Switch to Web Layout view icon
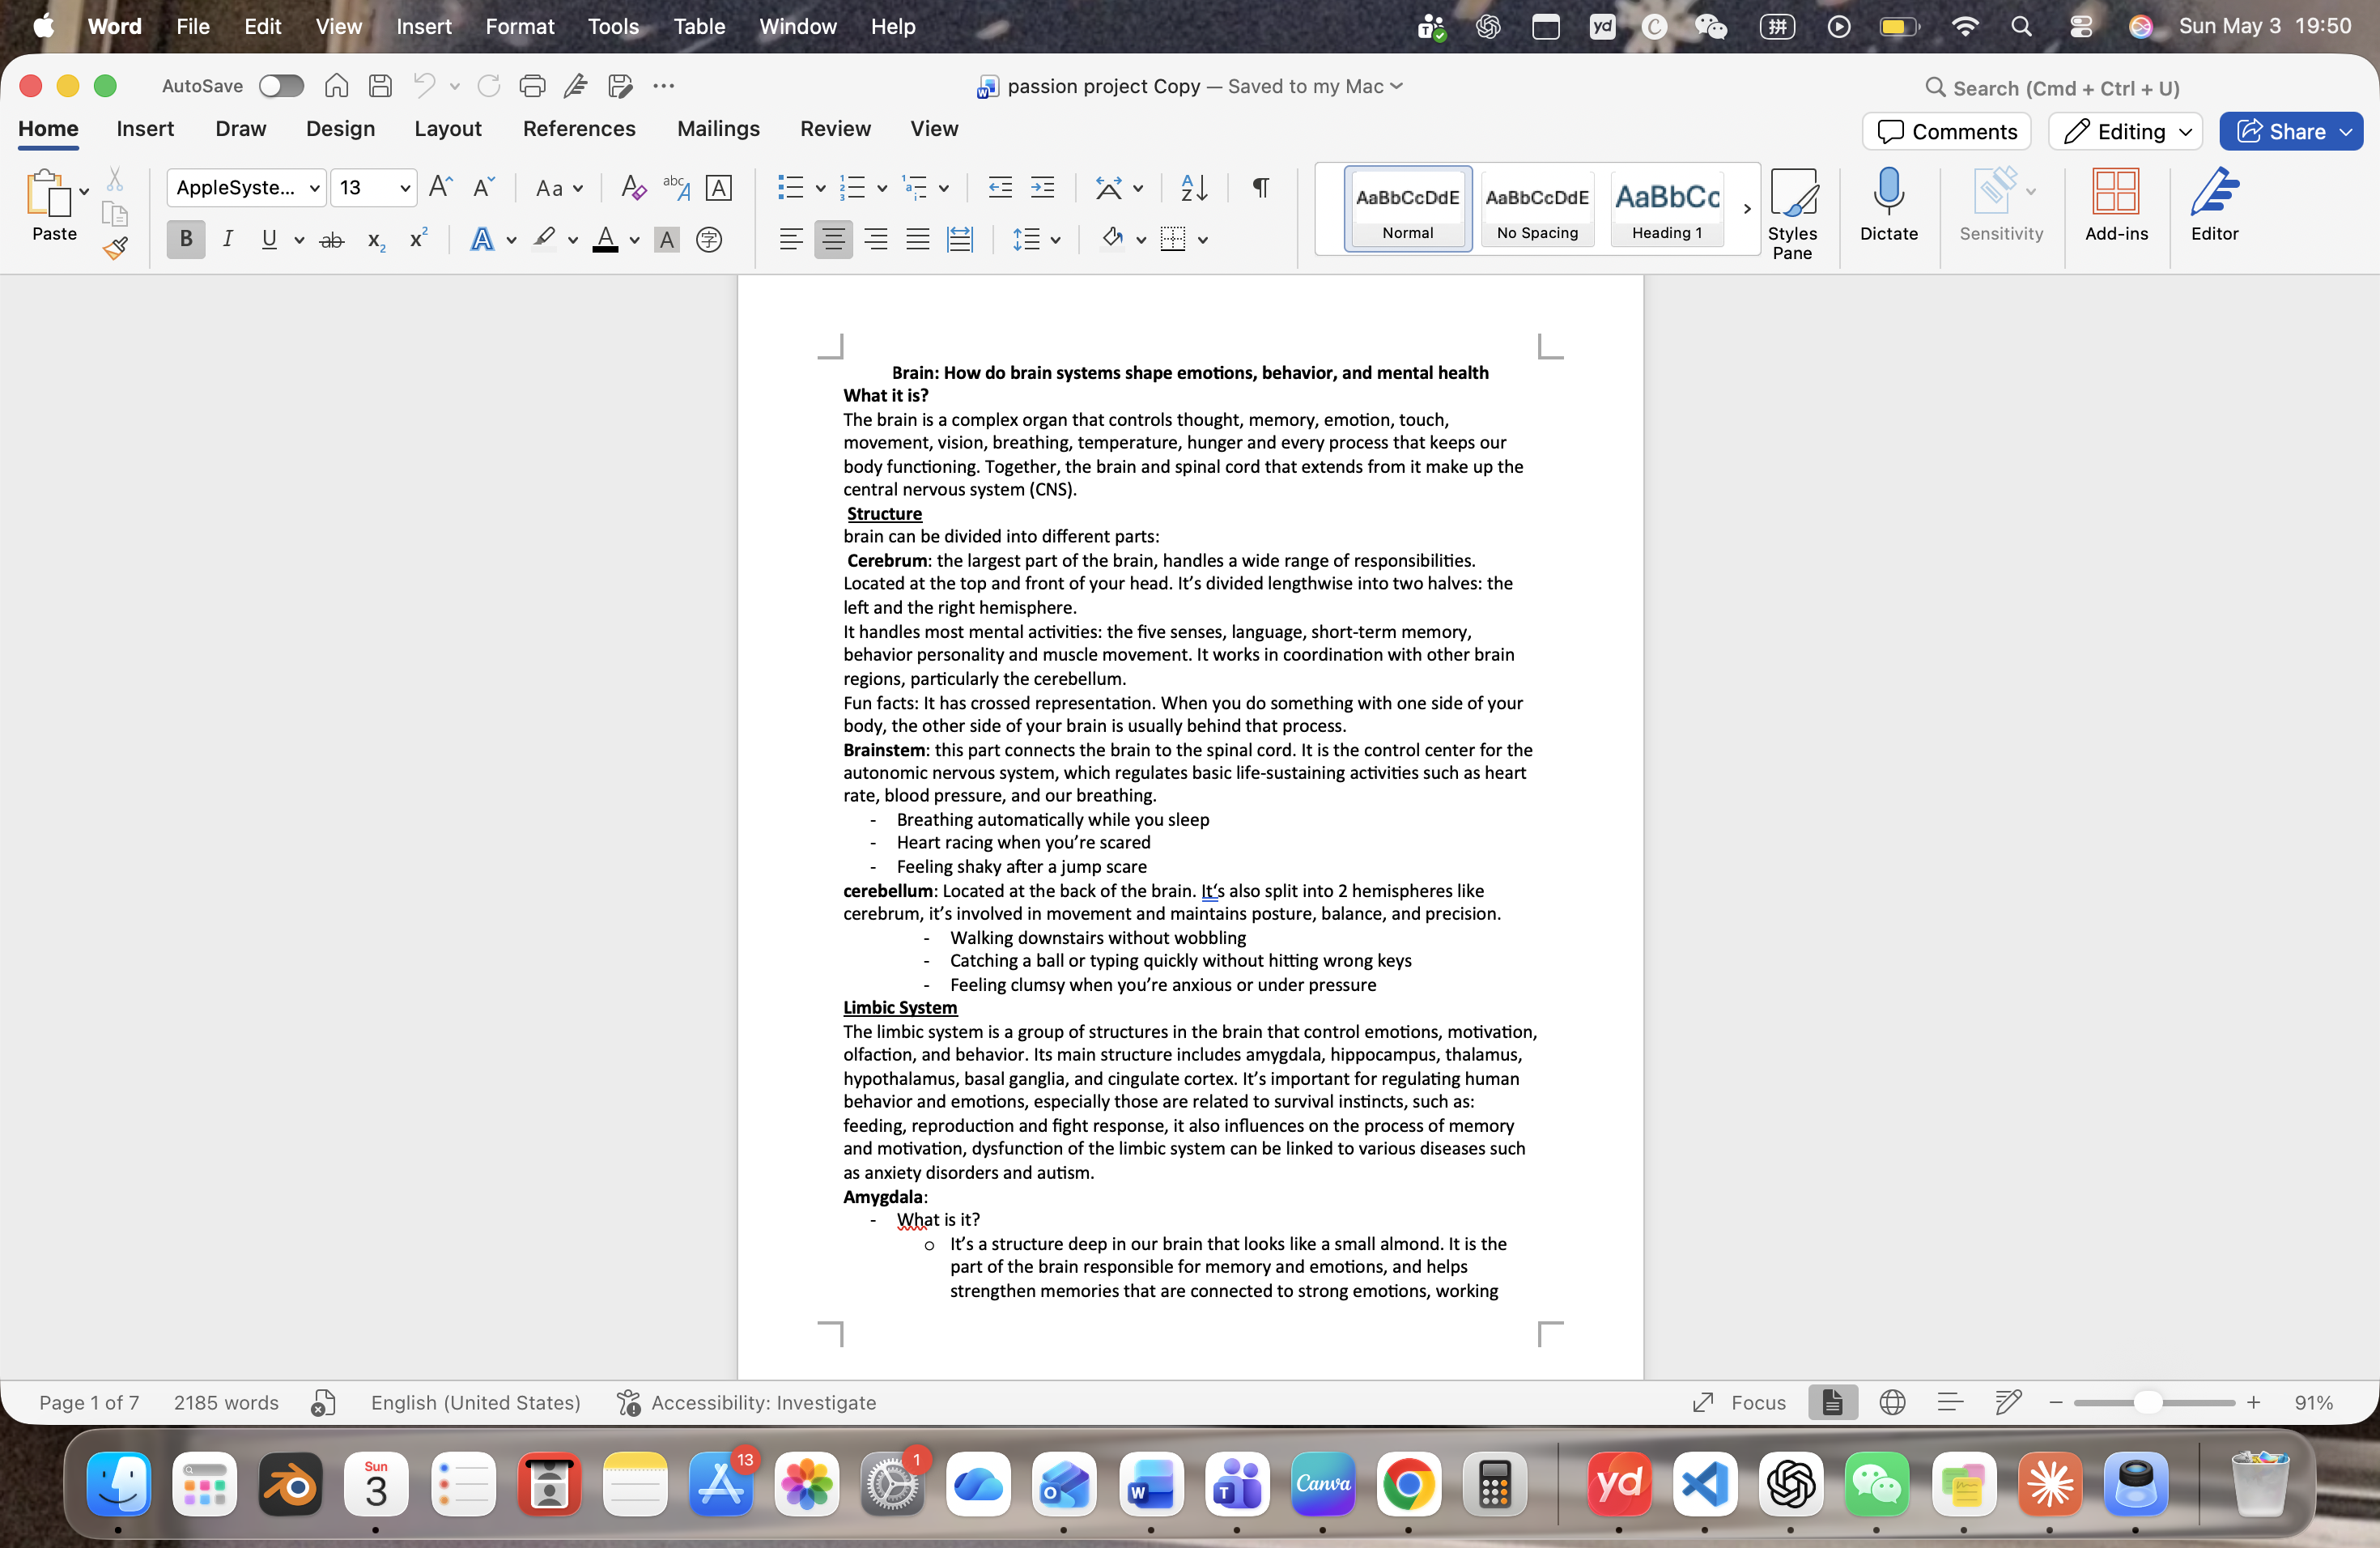2380x1548 pixels. pos(1891,1402)
